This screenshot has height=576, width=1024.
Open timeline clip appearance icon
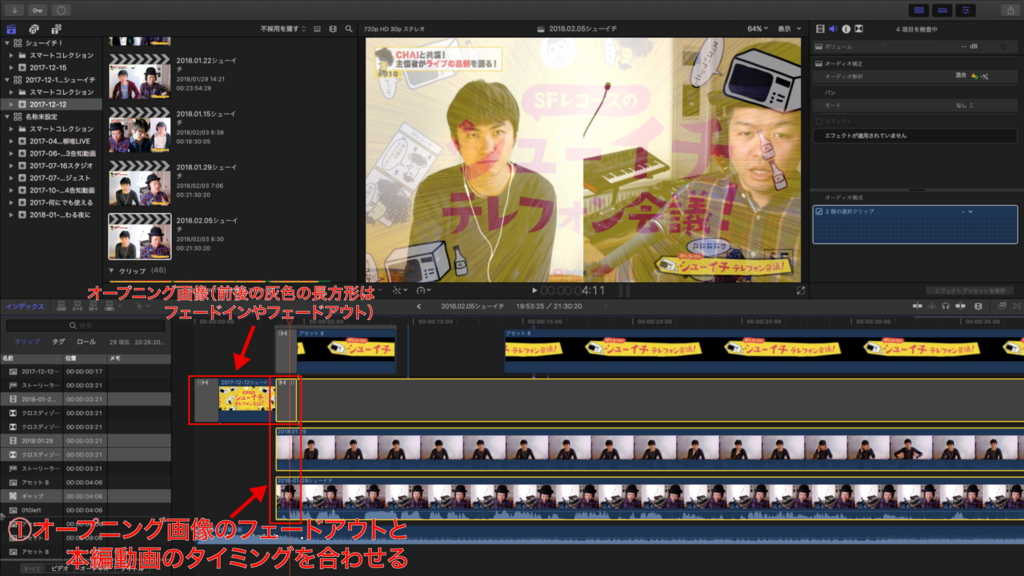[x=978, y=306]
